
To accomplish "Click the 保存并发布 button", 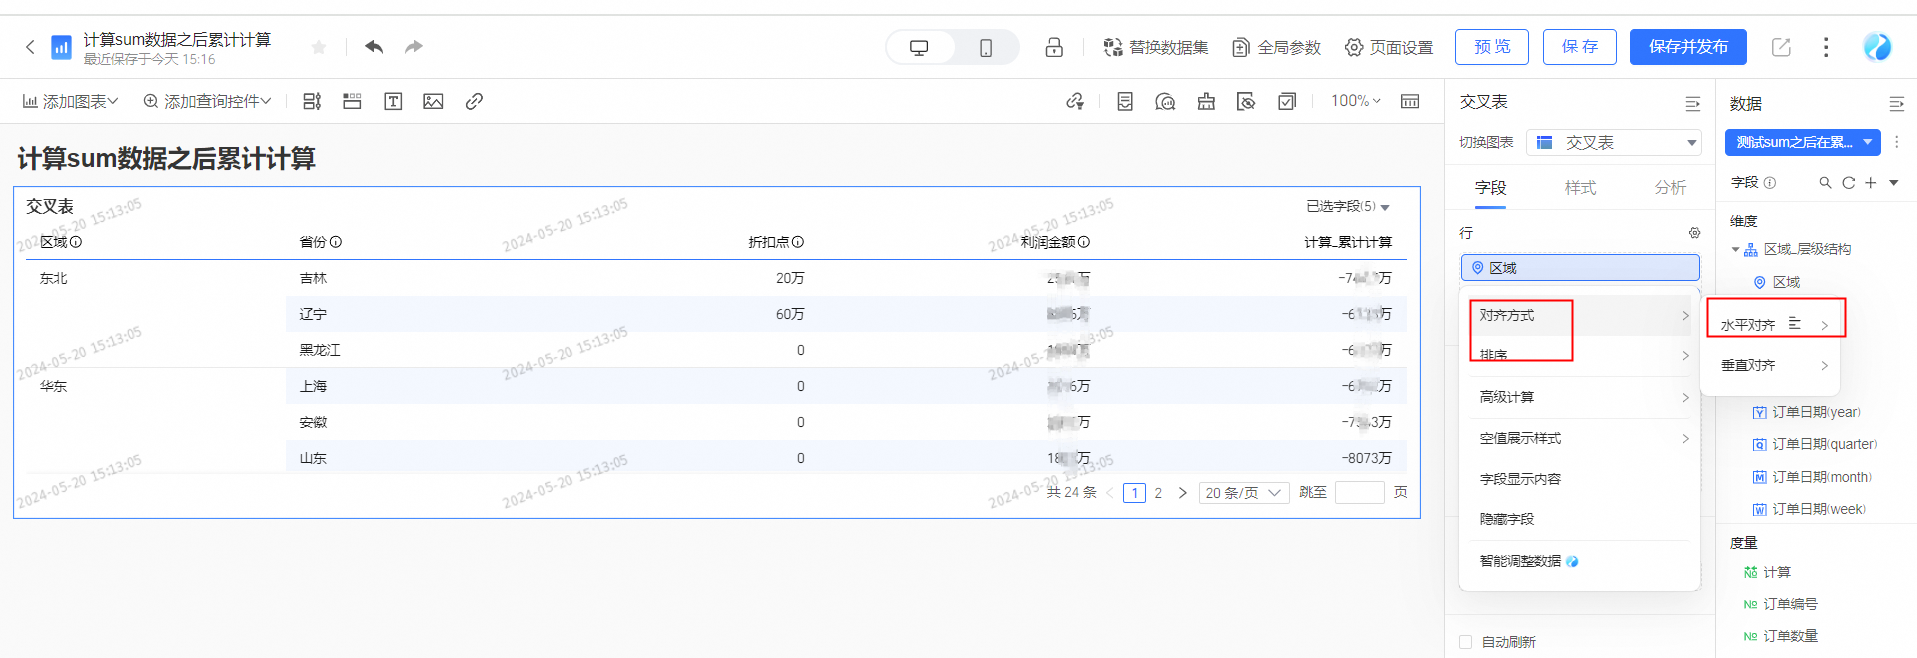I will point(1687,47).
